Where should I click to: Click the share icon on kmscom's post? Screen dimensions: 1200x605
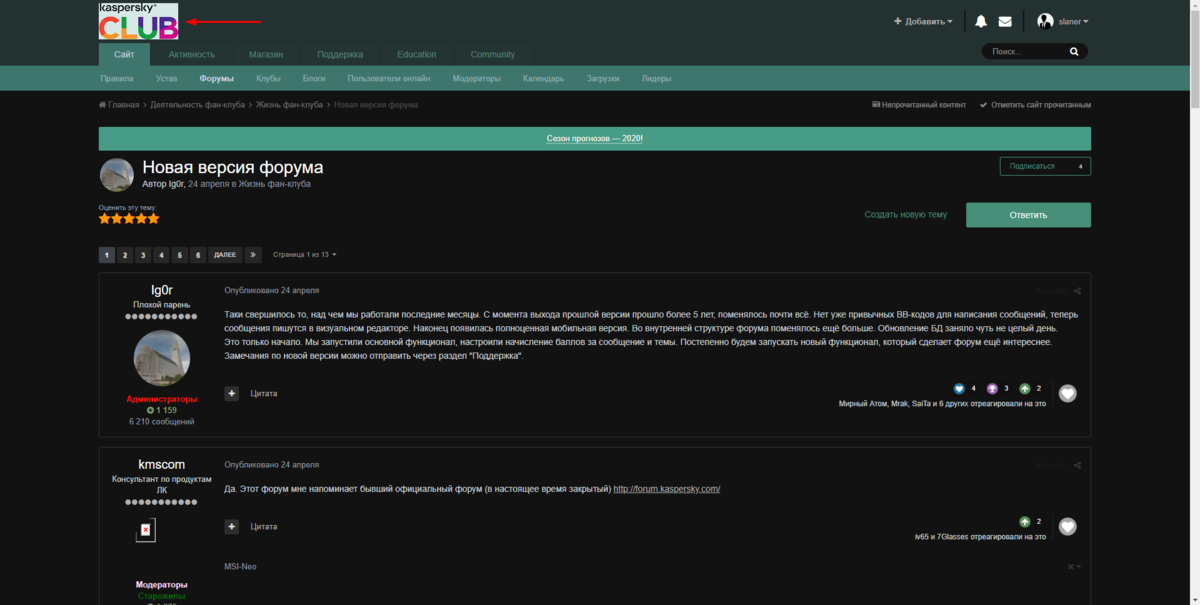pos(1077,465)
